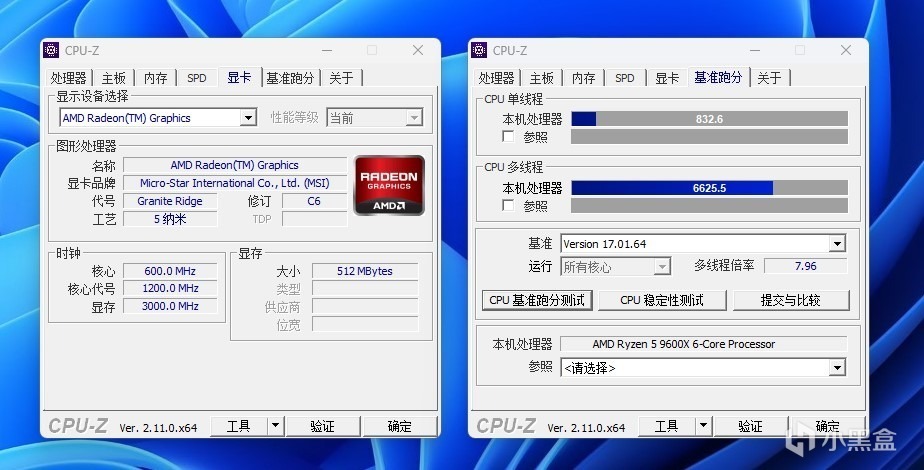This screenshot has width=924, height=470.
Task: Click empty 参照 bar under CPU 单线程
Action: click(710, 137)
